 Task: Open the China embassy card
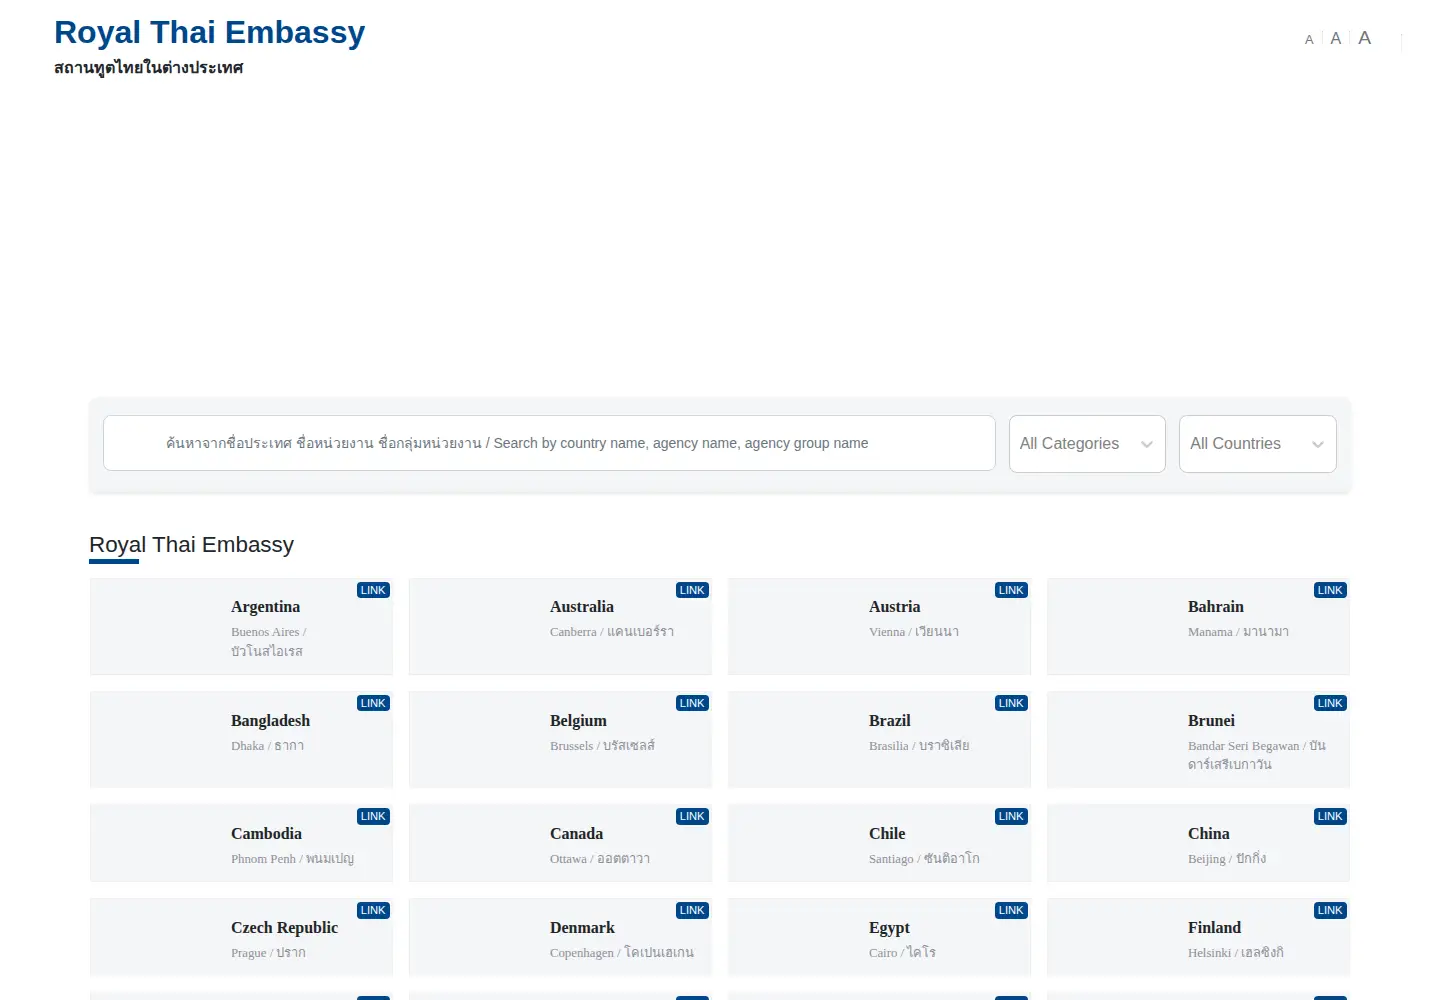tap(1198, 843)
